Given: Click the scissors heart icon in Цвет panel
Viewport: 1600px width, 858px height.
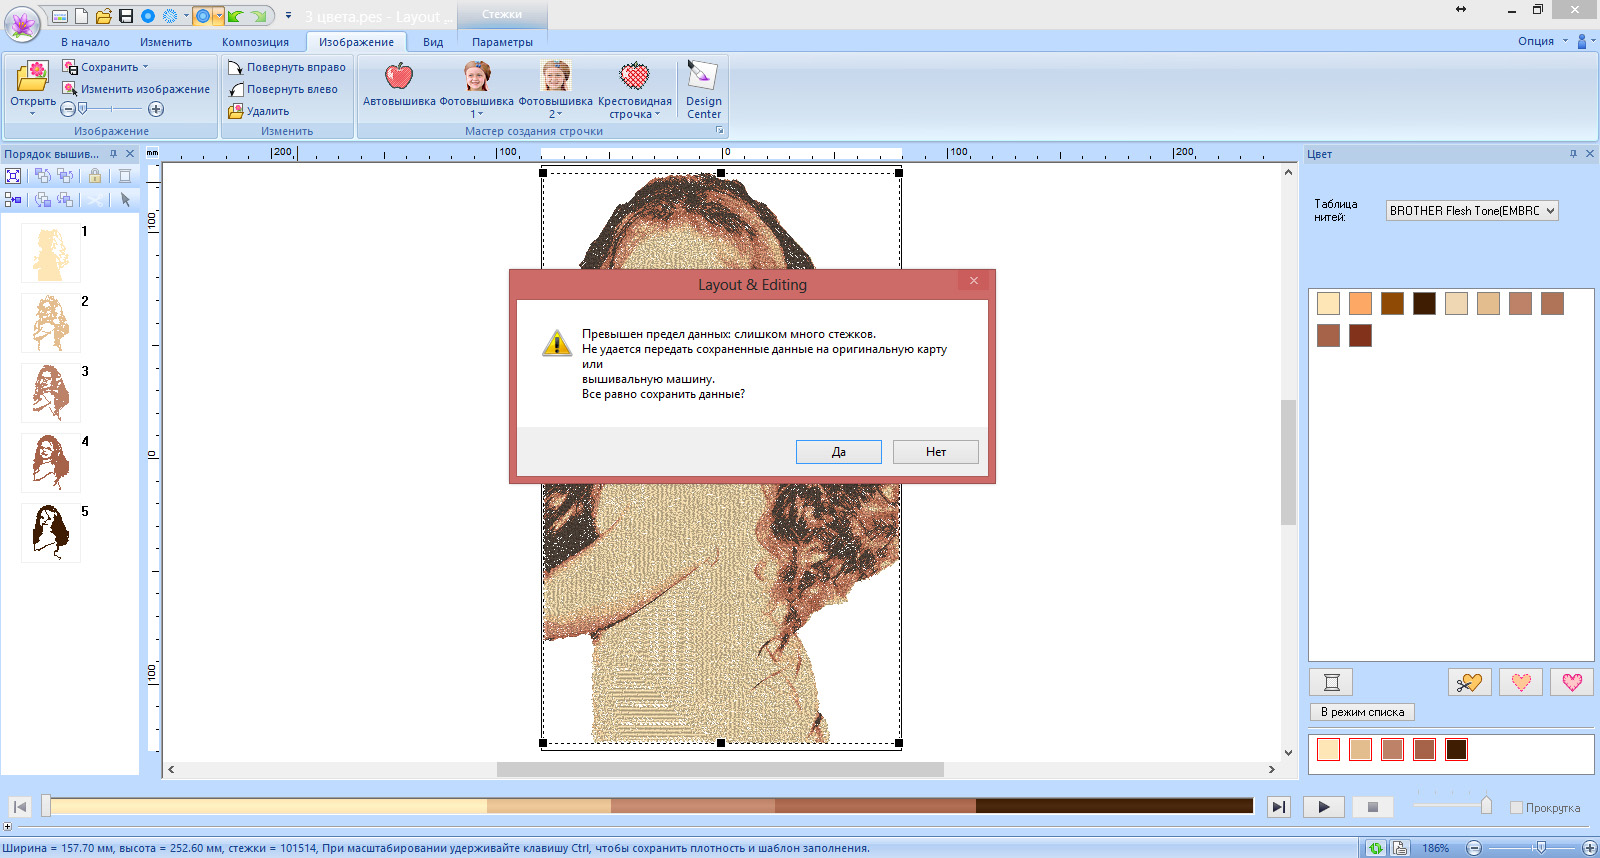Looking at the screenshot, I should tap(1469, 682).
